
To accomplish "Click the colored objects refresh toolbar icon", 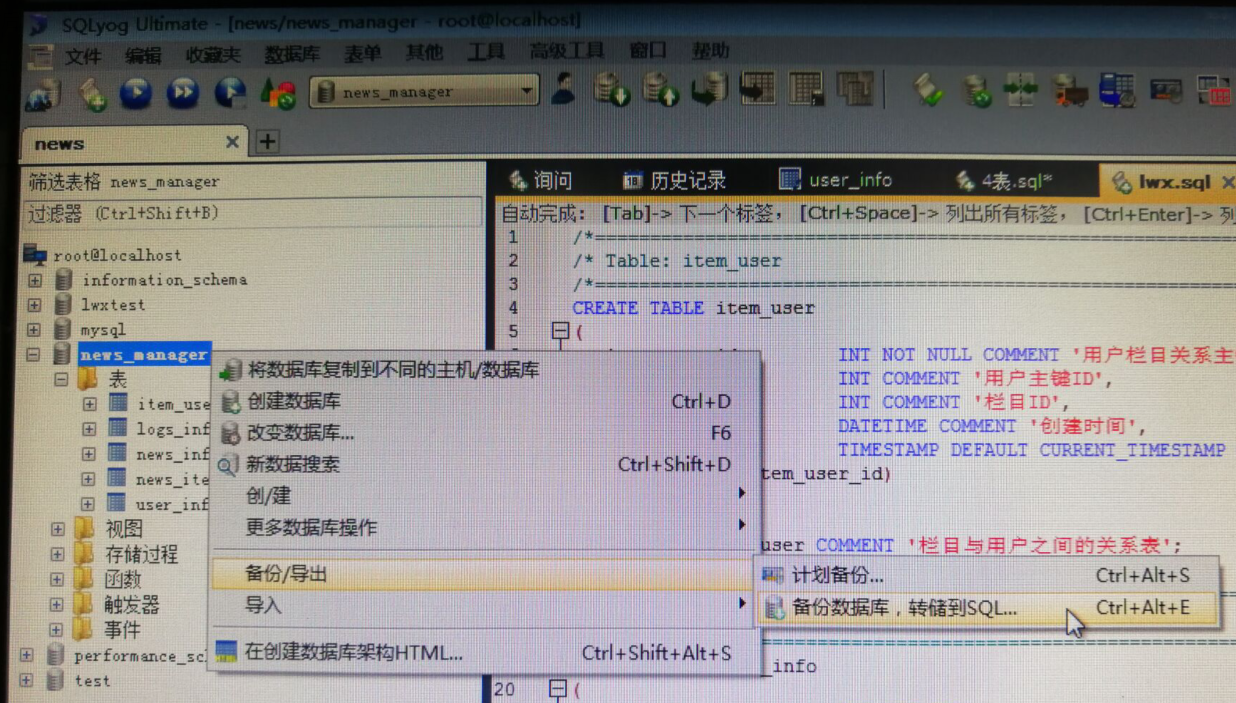I will pos(278,93).
